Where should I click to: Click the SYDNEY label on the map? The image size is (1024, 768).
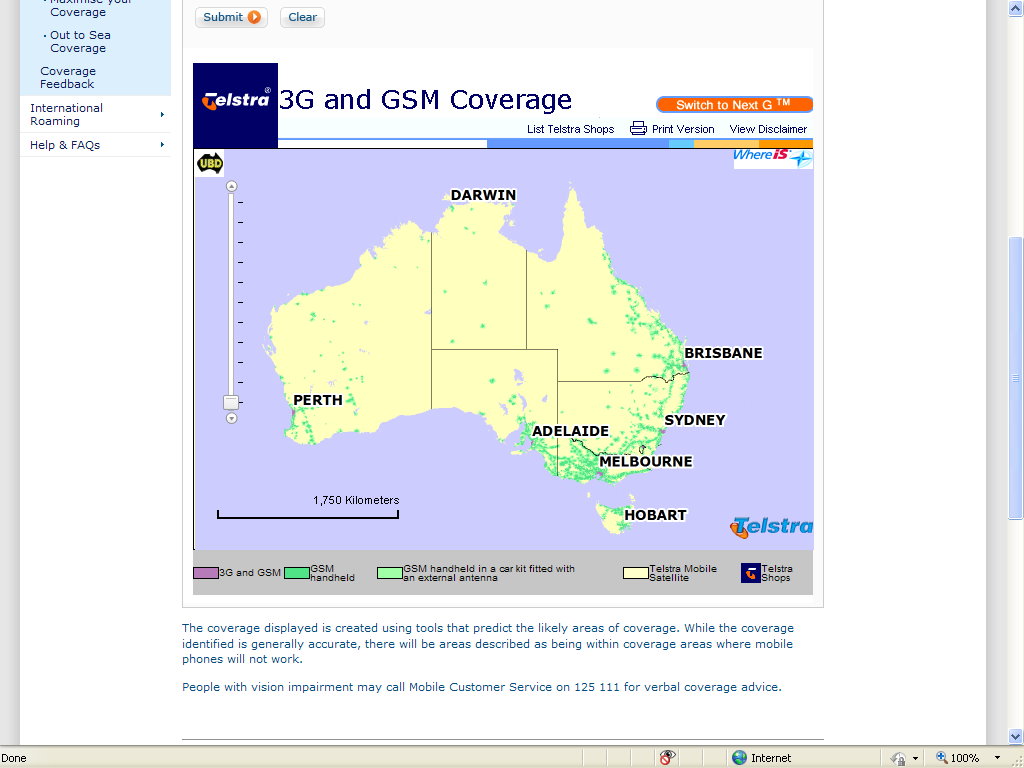point(695,420)
